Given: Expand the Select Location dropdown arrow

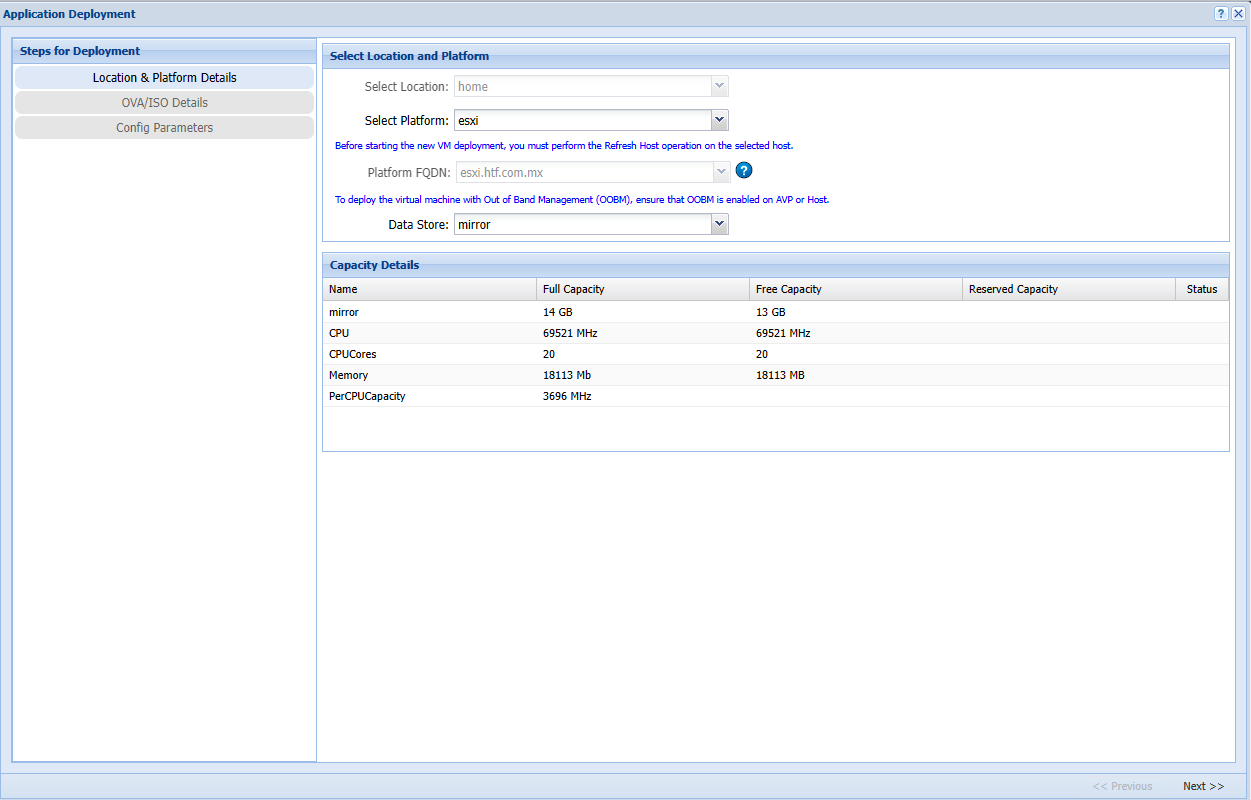Looking at the screenshot, I should coord(719,87).
